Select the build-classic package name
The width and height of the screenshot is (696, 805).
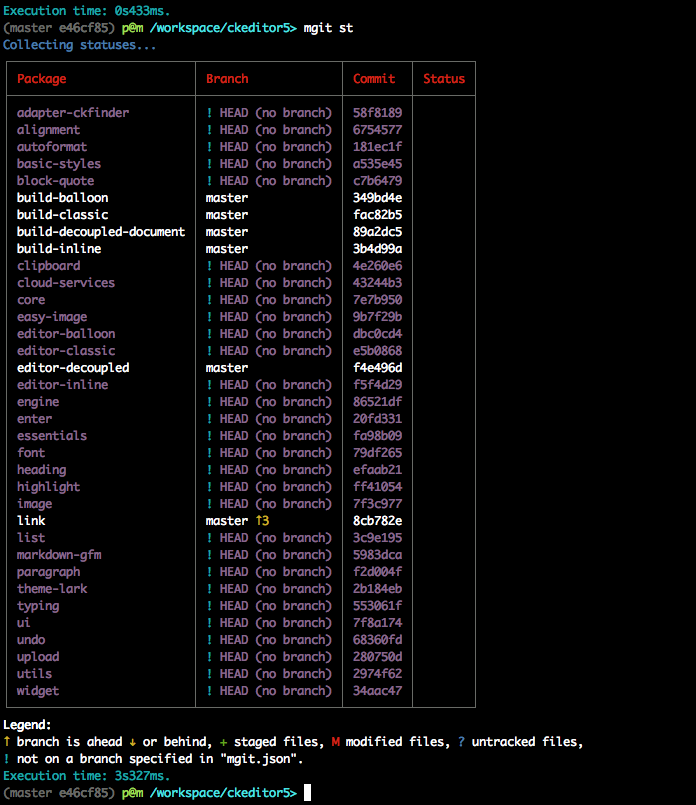coord(63,215)
